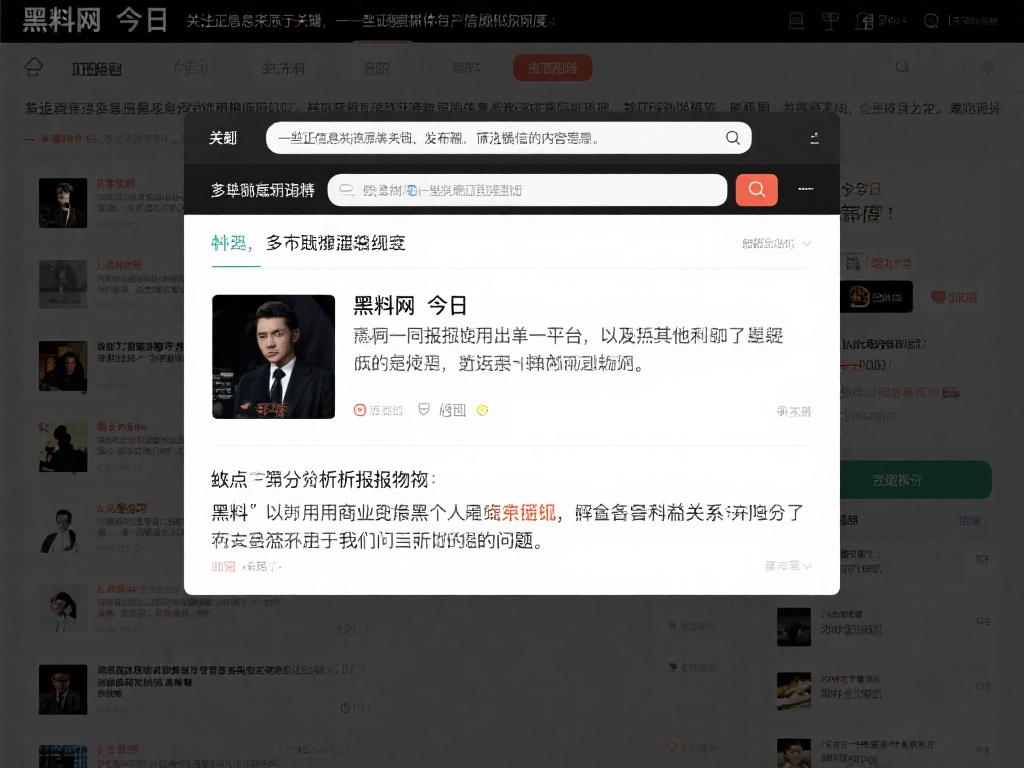The height and width of the screenshot is (768, 1024).
Task: Click the icon at the top-right corner of the modal
Action: tap(814, 138)
